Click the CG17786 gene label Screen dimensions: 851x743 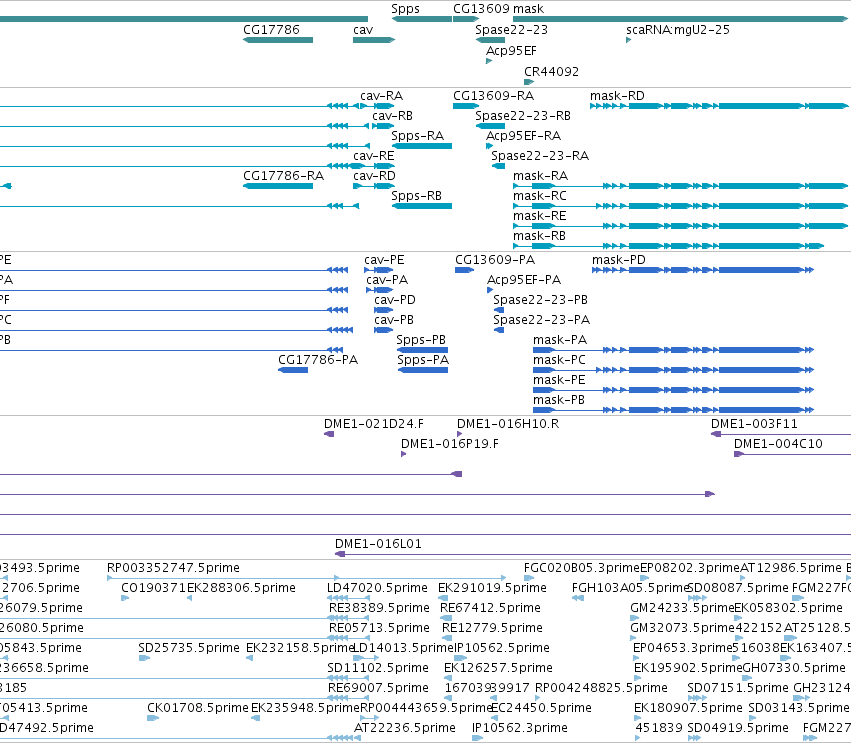[271, 30]
